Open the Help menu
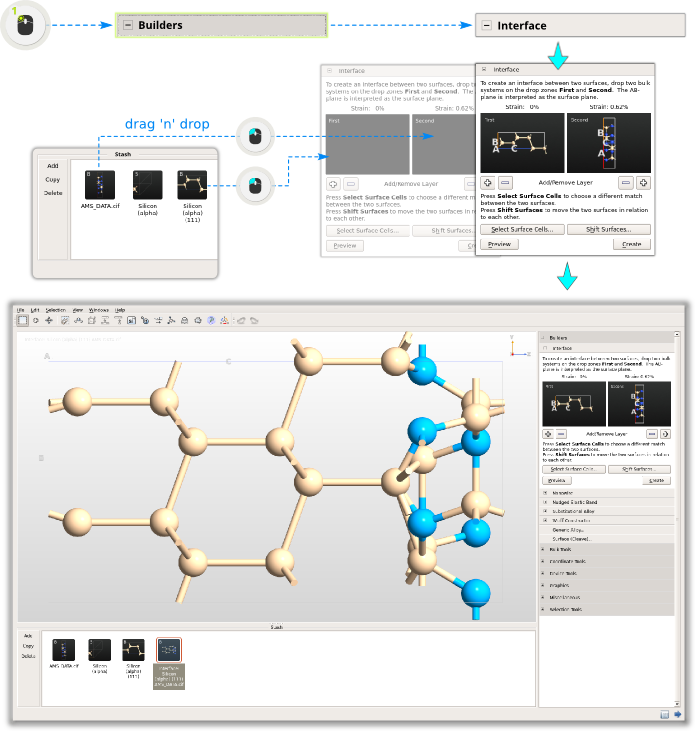This screenshot has width=695, height=731. (x=120, y=310)
